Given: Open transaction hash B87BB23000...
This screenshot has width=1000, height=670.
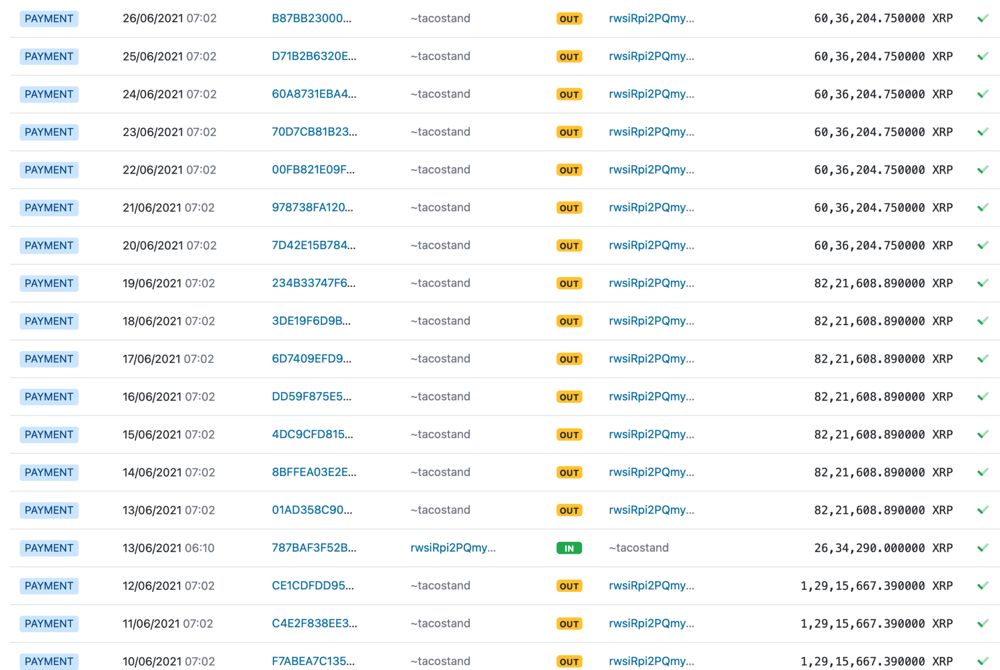Looking at the screenshot, I should tap(311, 18).
